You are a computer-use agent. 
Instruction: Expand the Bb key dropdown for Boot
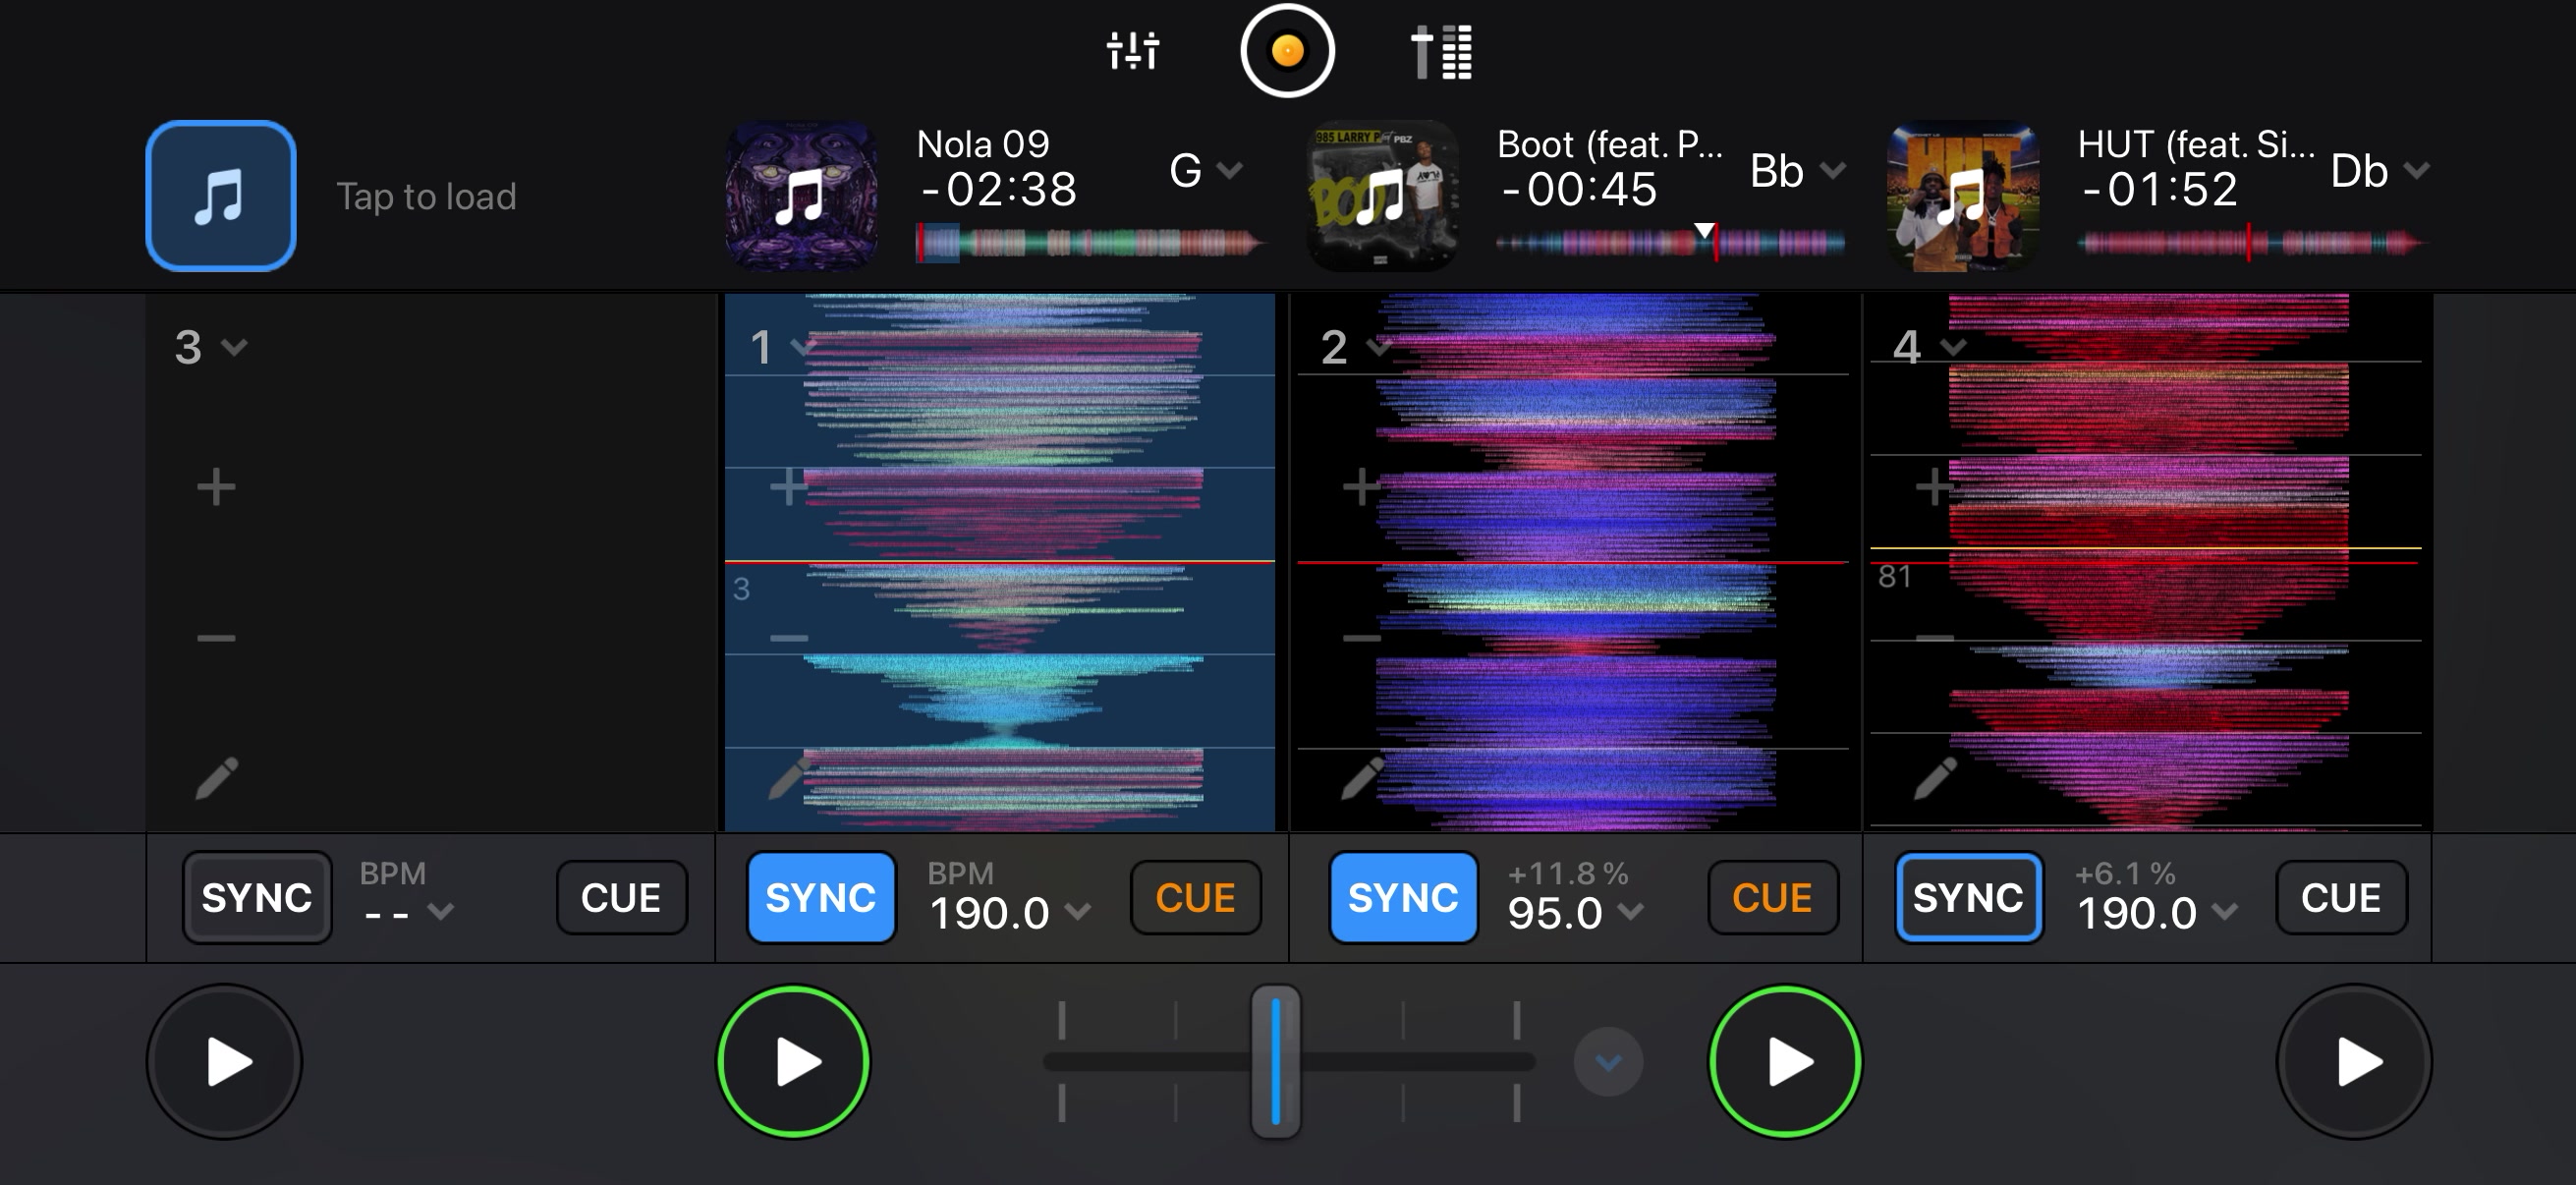(1797, 170)
